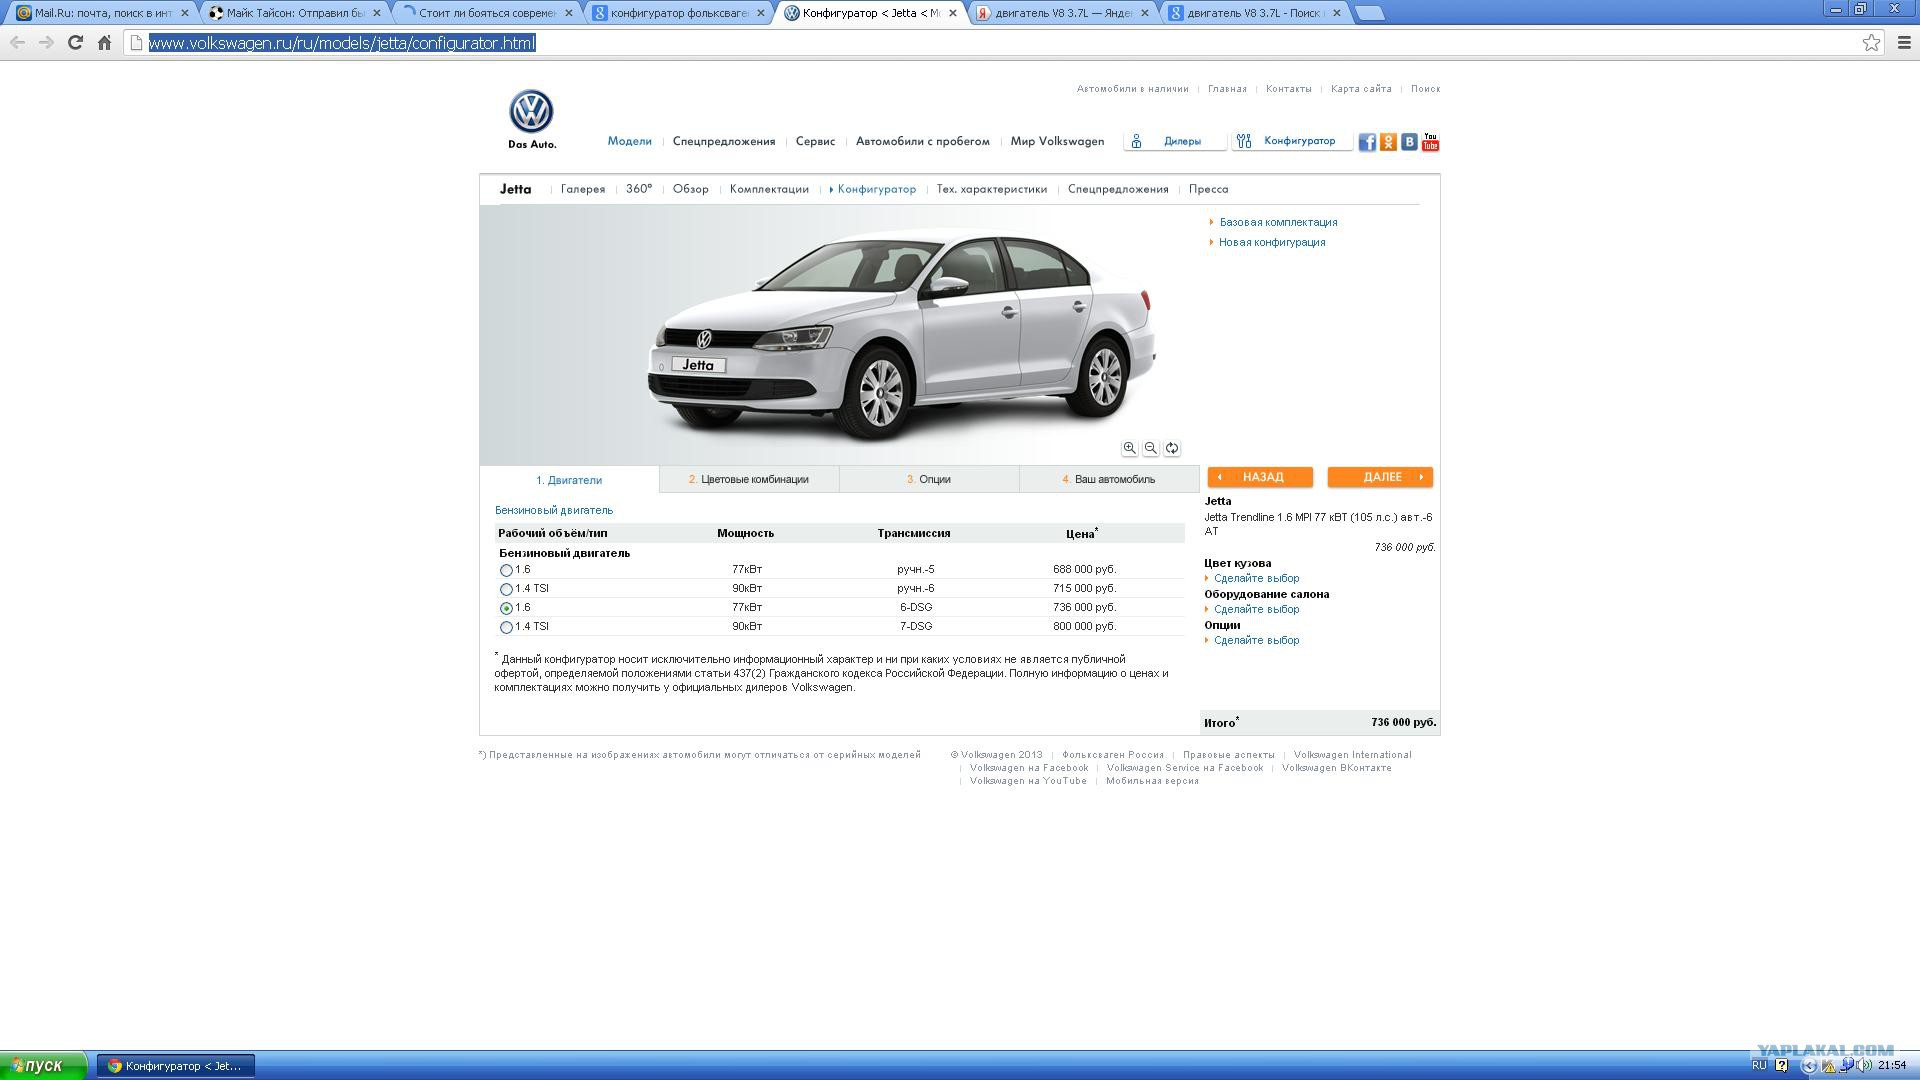The height and width of the screenshot is (1080, 1920).
Task: Open Спецпредложения in the main navigation
Action: coord(724,141)
